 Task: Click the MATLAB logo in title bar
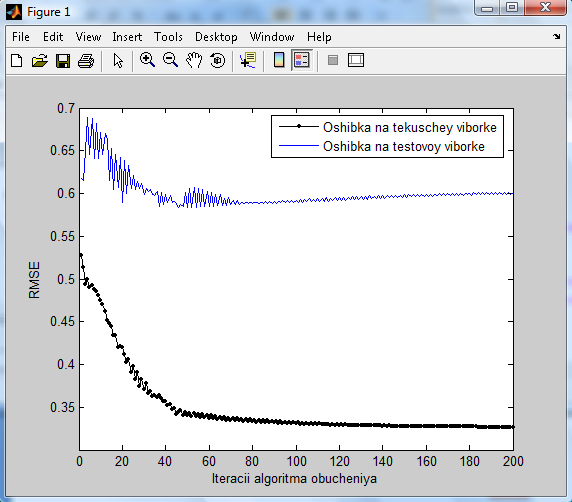pos(14,12)
